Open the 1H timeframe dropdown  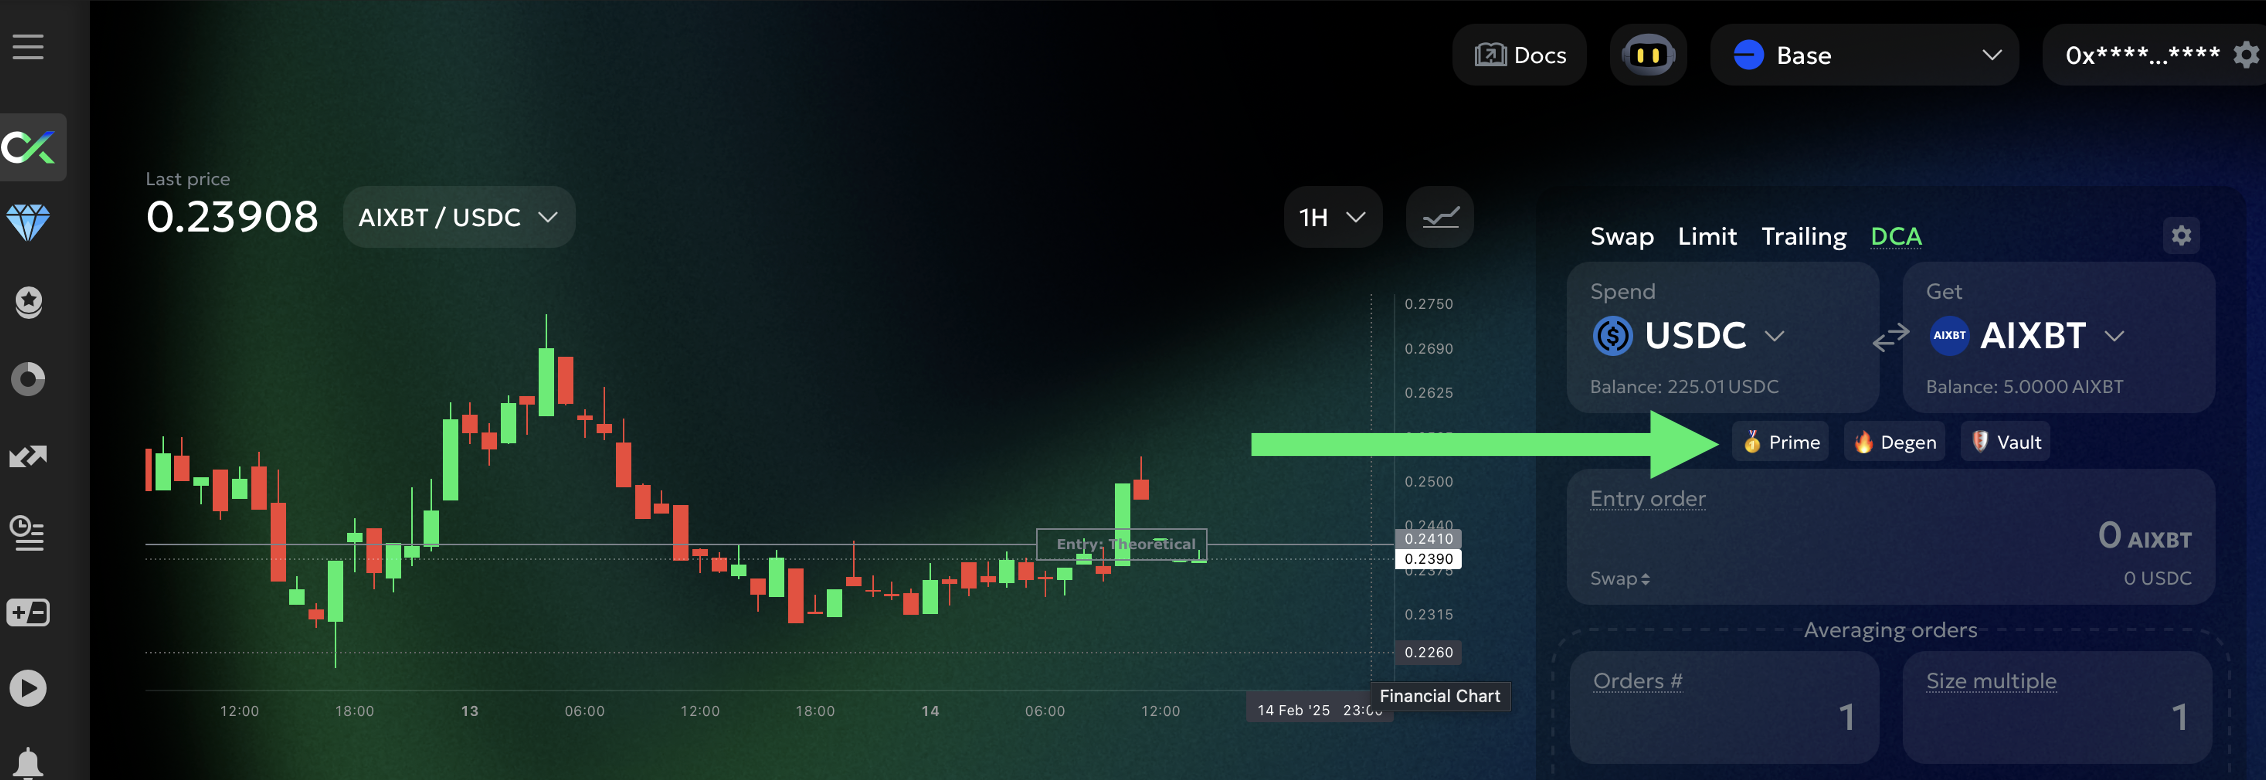[1332, 217]
